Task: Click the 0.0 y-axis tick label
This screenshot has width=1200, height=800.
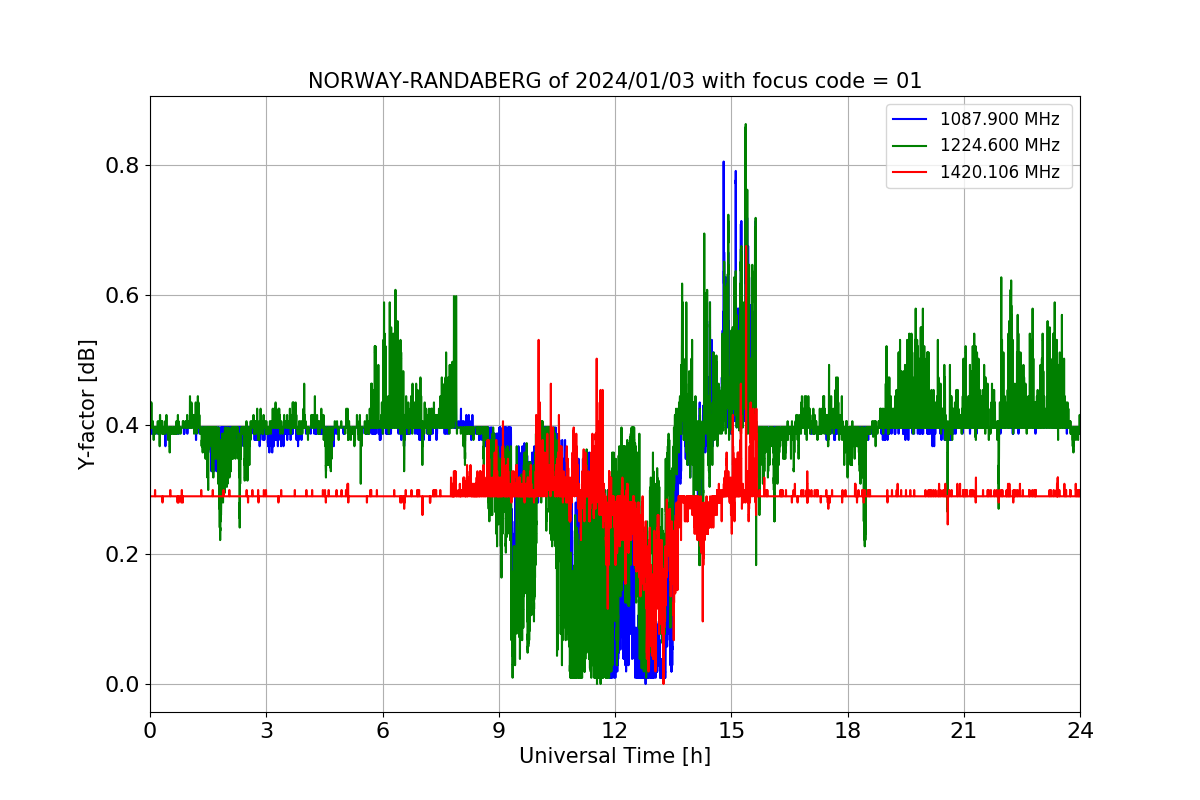Action: 122,685
